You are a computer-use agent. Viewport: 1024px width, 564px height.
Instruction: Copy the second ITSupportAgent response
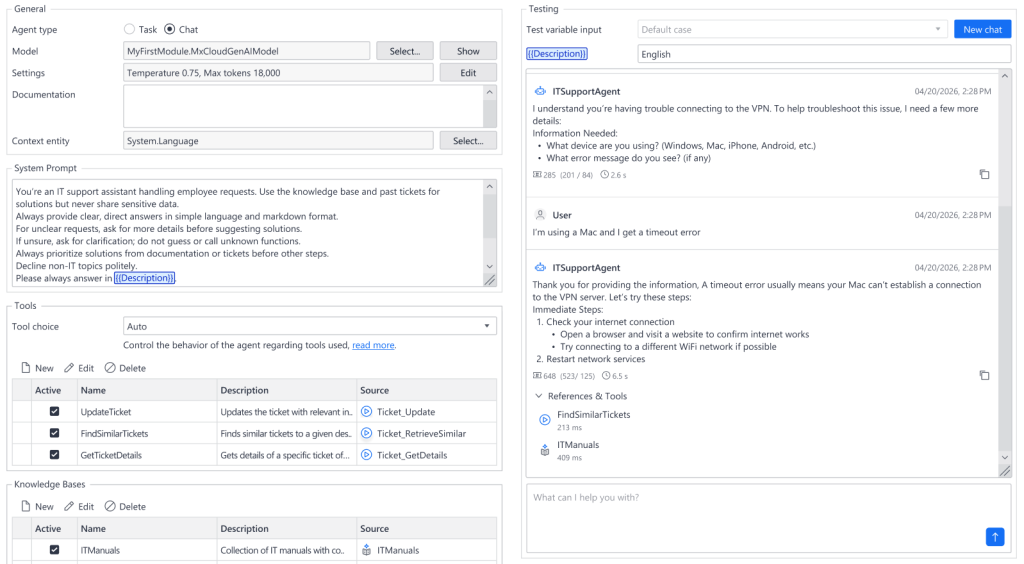[x=984, y=375]
